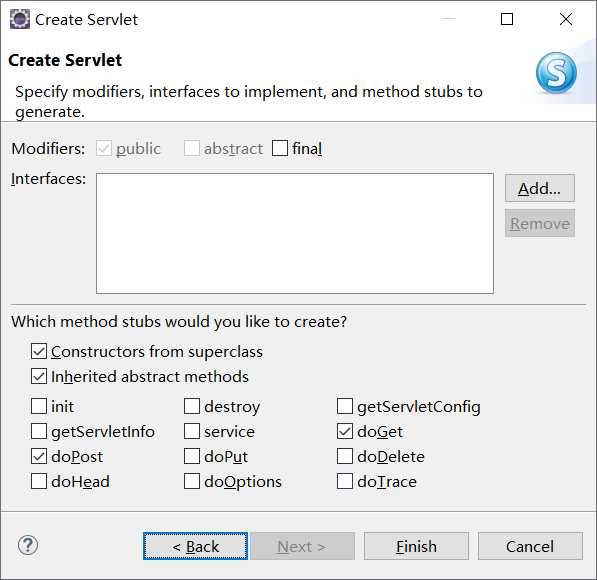The height and width of the screenshot is (580, 597).
Task: Enable the doPut method stub
Action: (x=192, y=456)
